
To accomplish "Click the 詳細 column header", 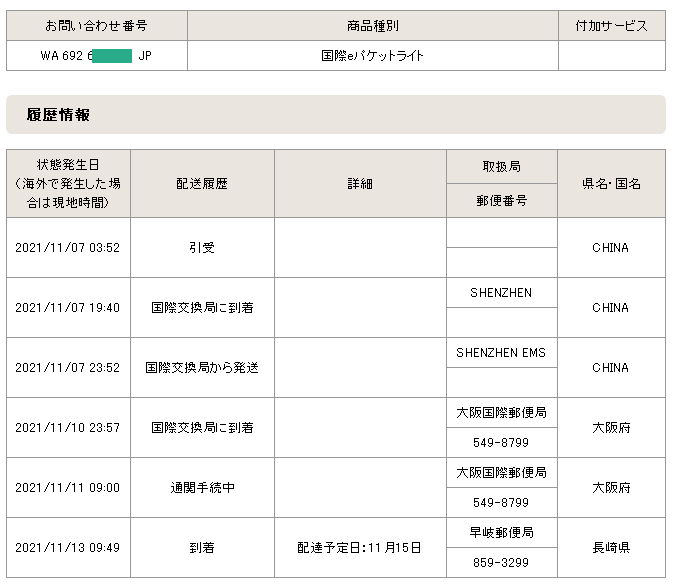I will pyautogui.click(x=360, y=183).
